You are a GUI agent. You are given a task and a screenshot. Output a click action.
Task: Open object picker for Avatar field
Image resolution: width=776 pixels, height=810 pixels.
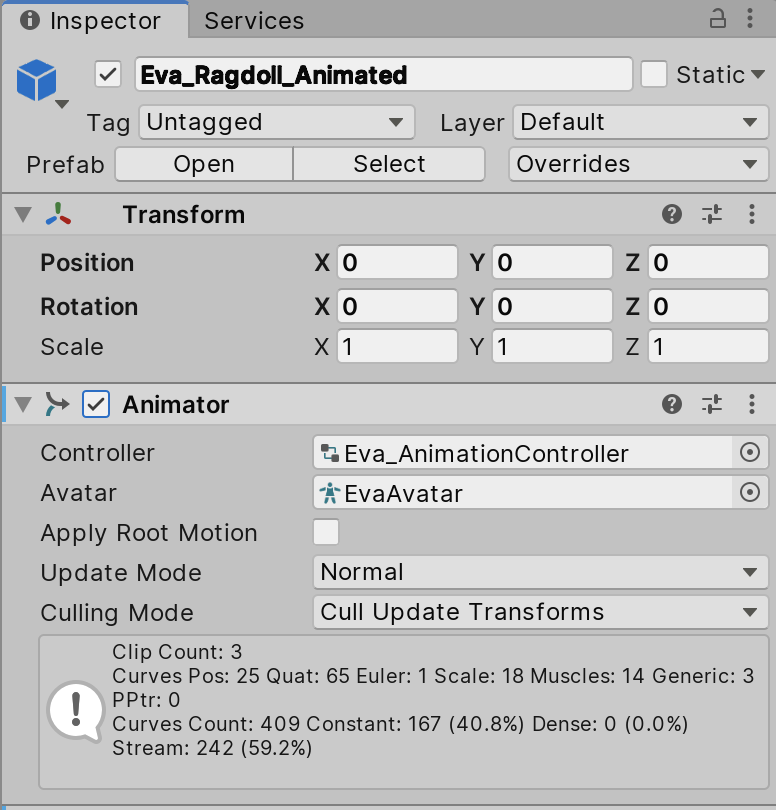tap(749, 493)
